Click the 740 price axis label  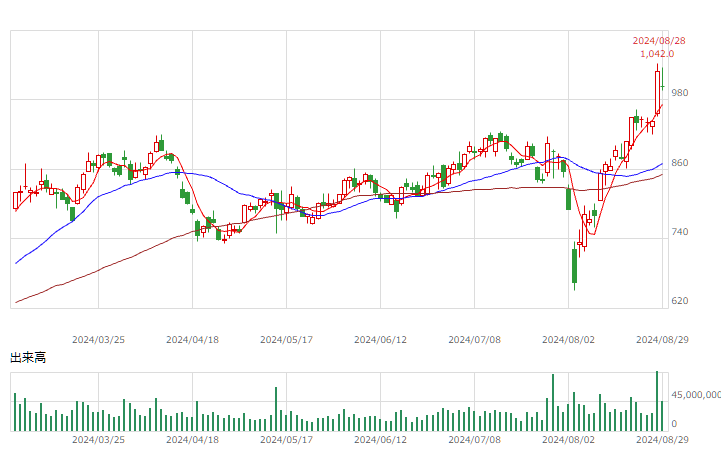(680, 232)
